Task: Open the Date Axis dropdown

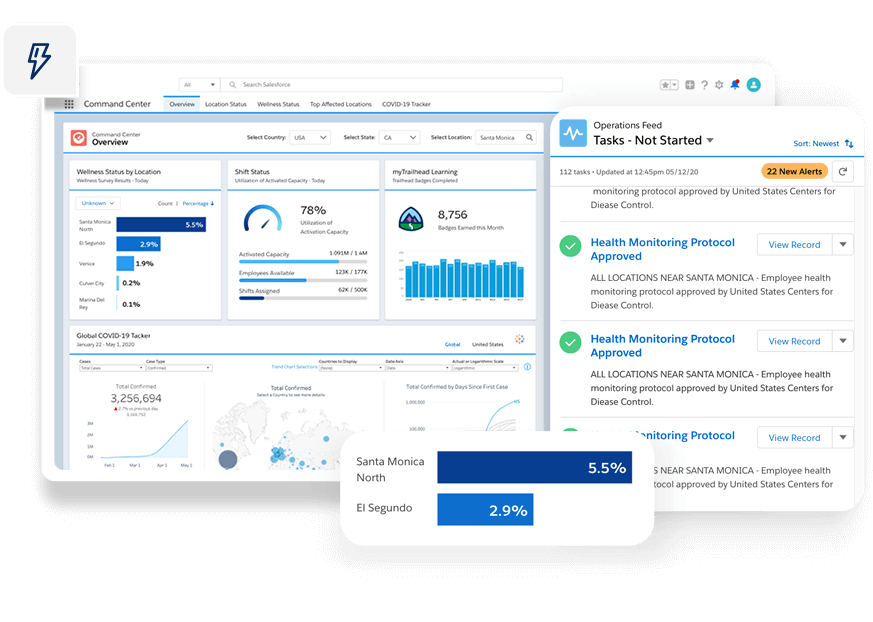Action: (x=418, y=368)
